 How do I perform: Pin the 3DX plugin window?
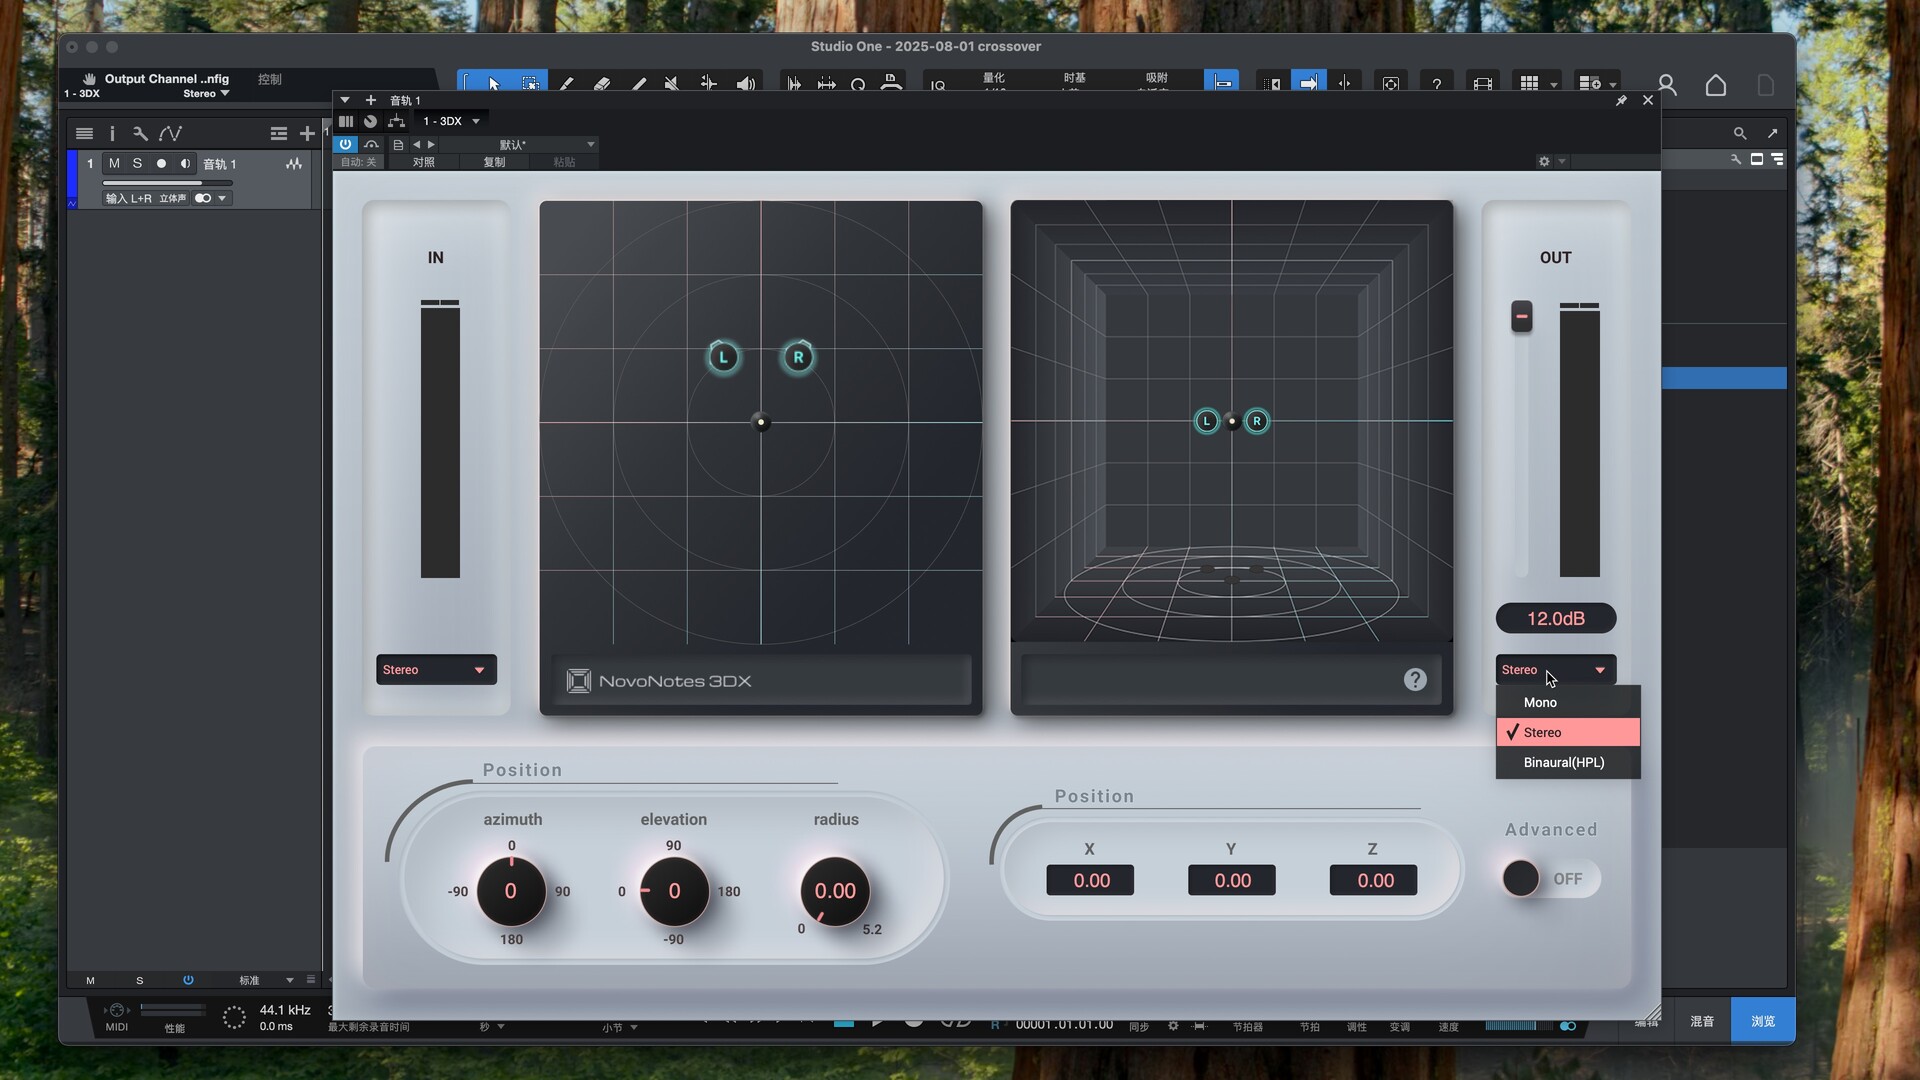(1621, 100)
